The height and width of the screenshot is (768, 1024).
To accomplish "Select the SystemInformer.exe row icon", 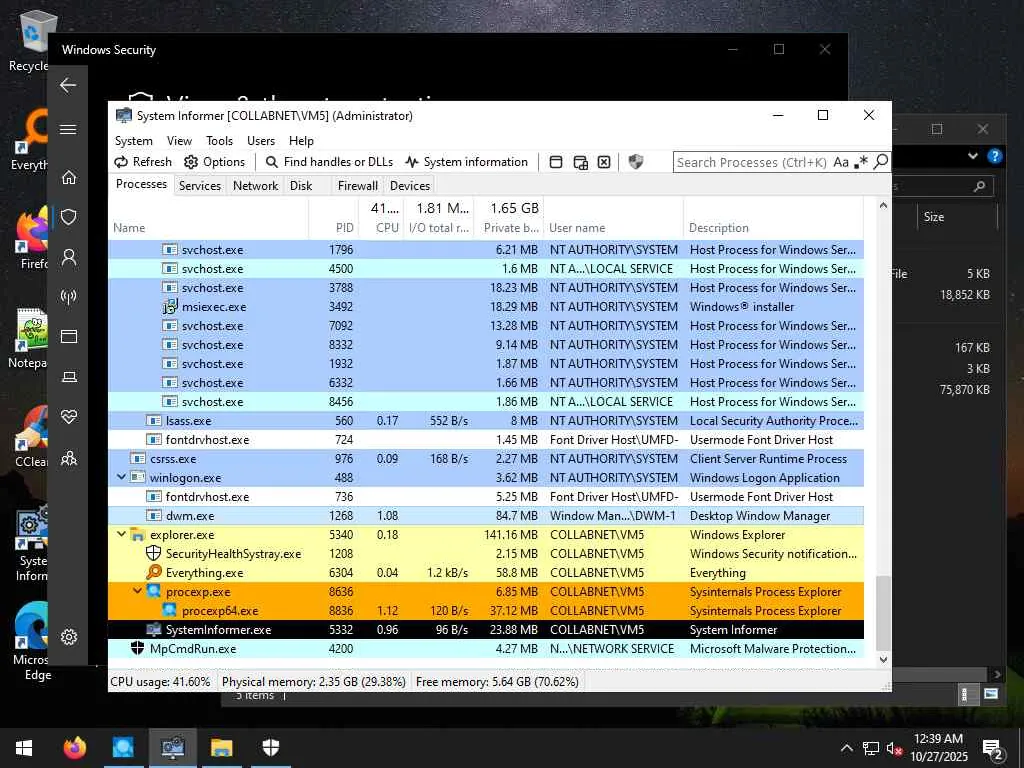I will 153,630.
